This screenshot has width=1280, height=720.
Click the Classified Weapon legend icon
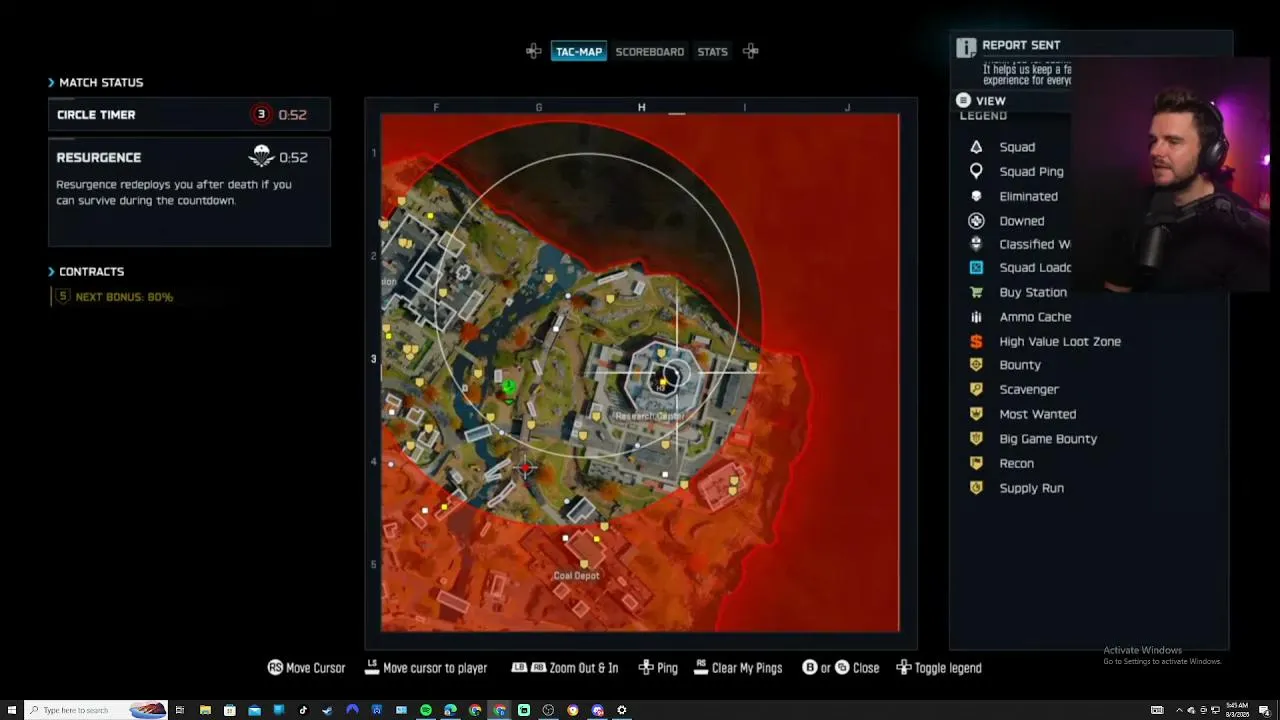[976, 244]
